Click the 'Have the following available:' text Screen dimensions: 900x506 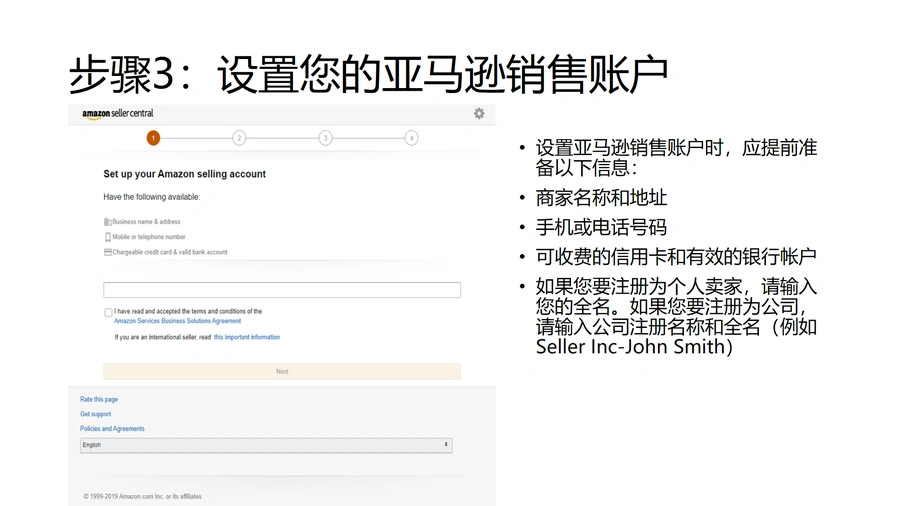152,197
